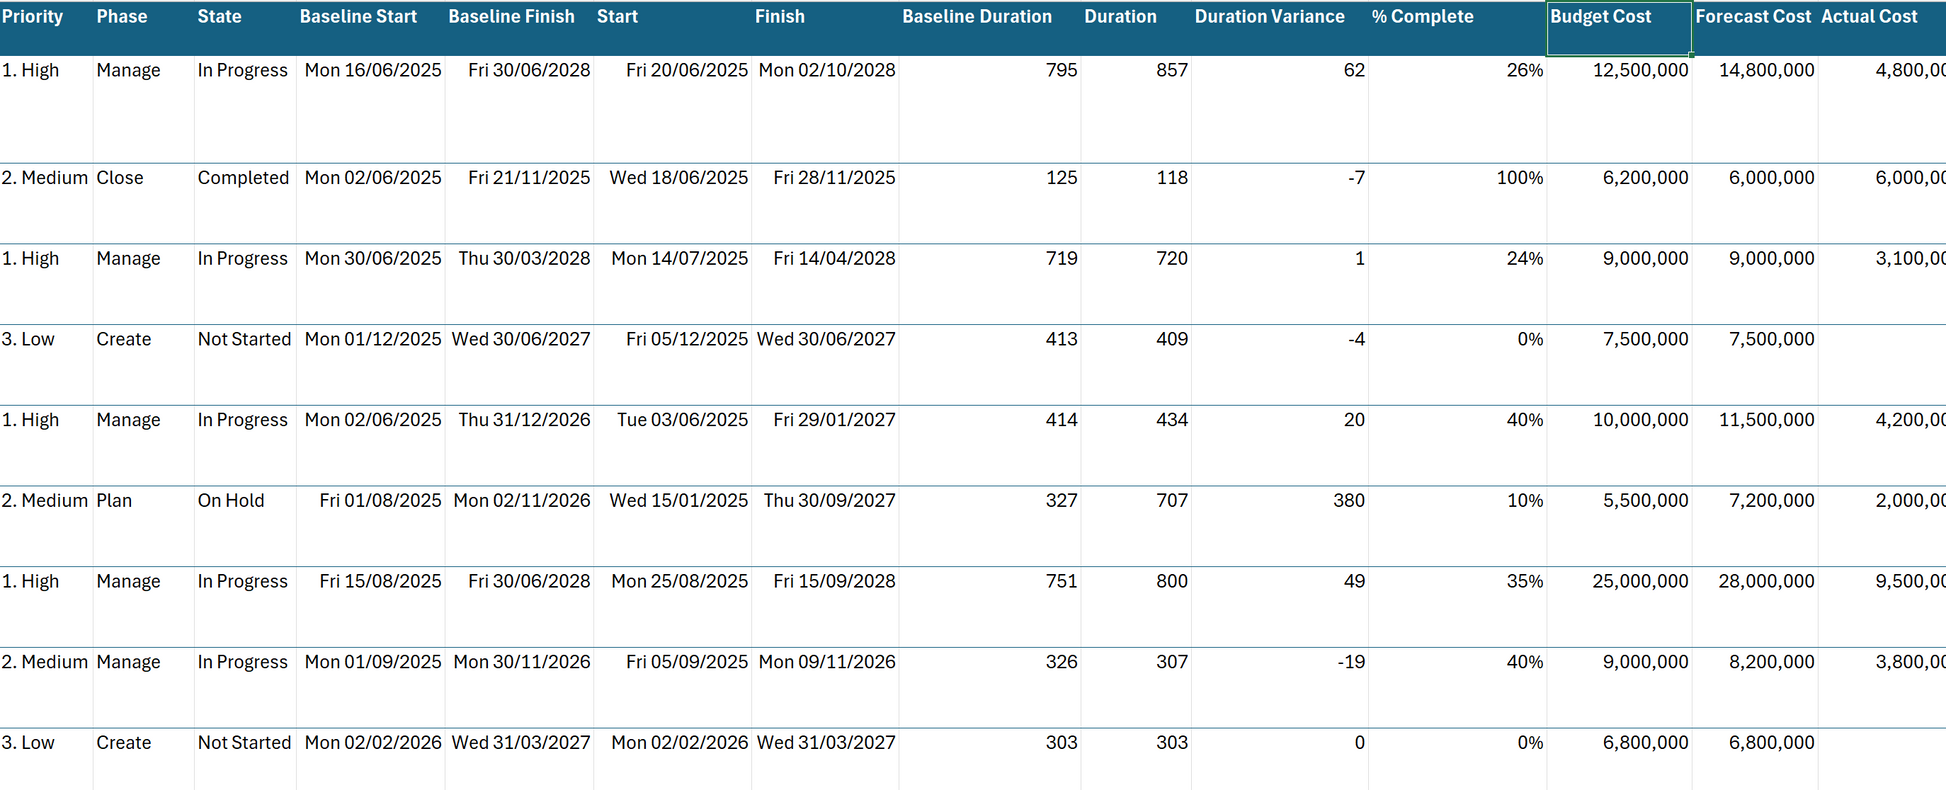Click baseline duration 413

coord(1061,340)
